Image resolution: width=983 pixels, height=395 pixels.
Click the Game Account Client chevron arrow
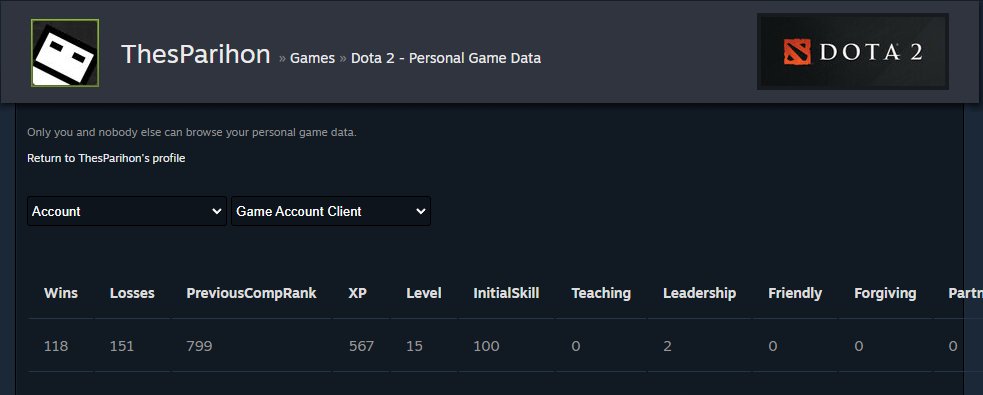421,212
